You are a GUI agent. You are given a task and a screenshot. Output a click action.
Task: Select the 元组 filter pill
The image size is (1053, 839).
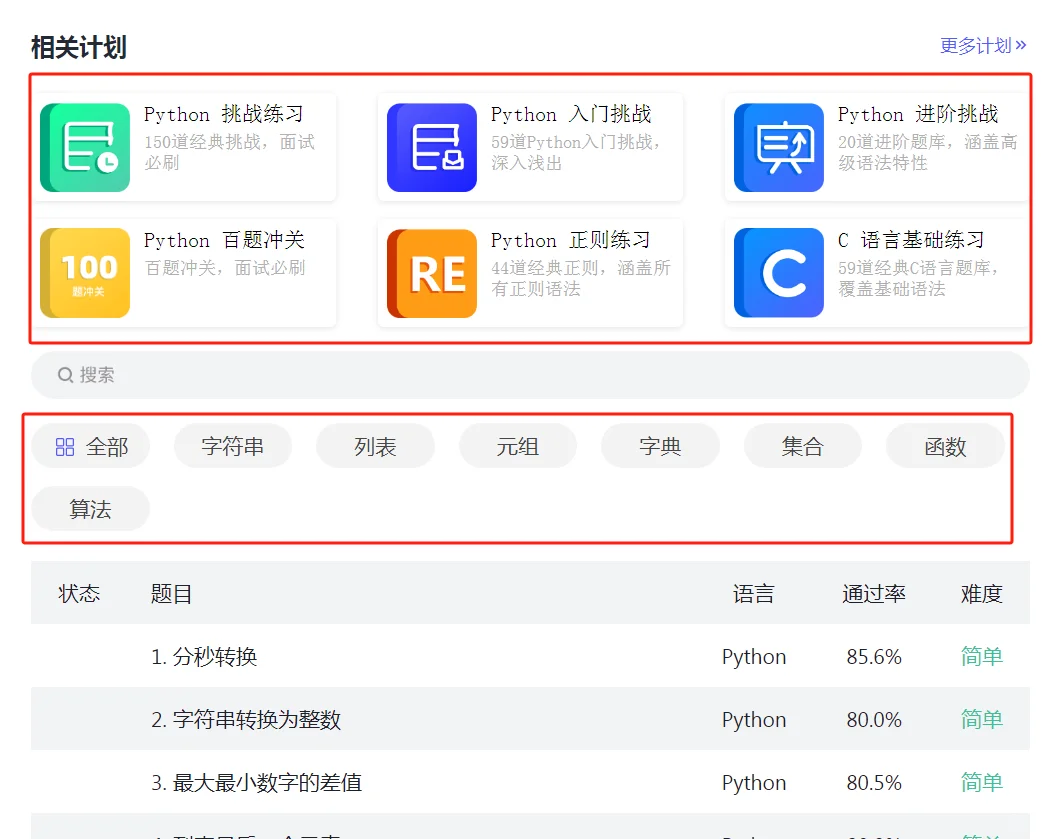coord(517,446)
